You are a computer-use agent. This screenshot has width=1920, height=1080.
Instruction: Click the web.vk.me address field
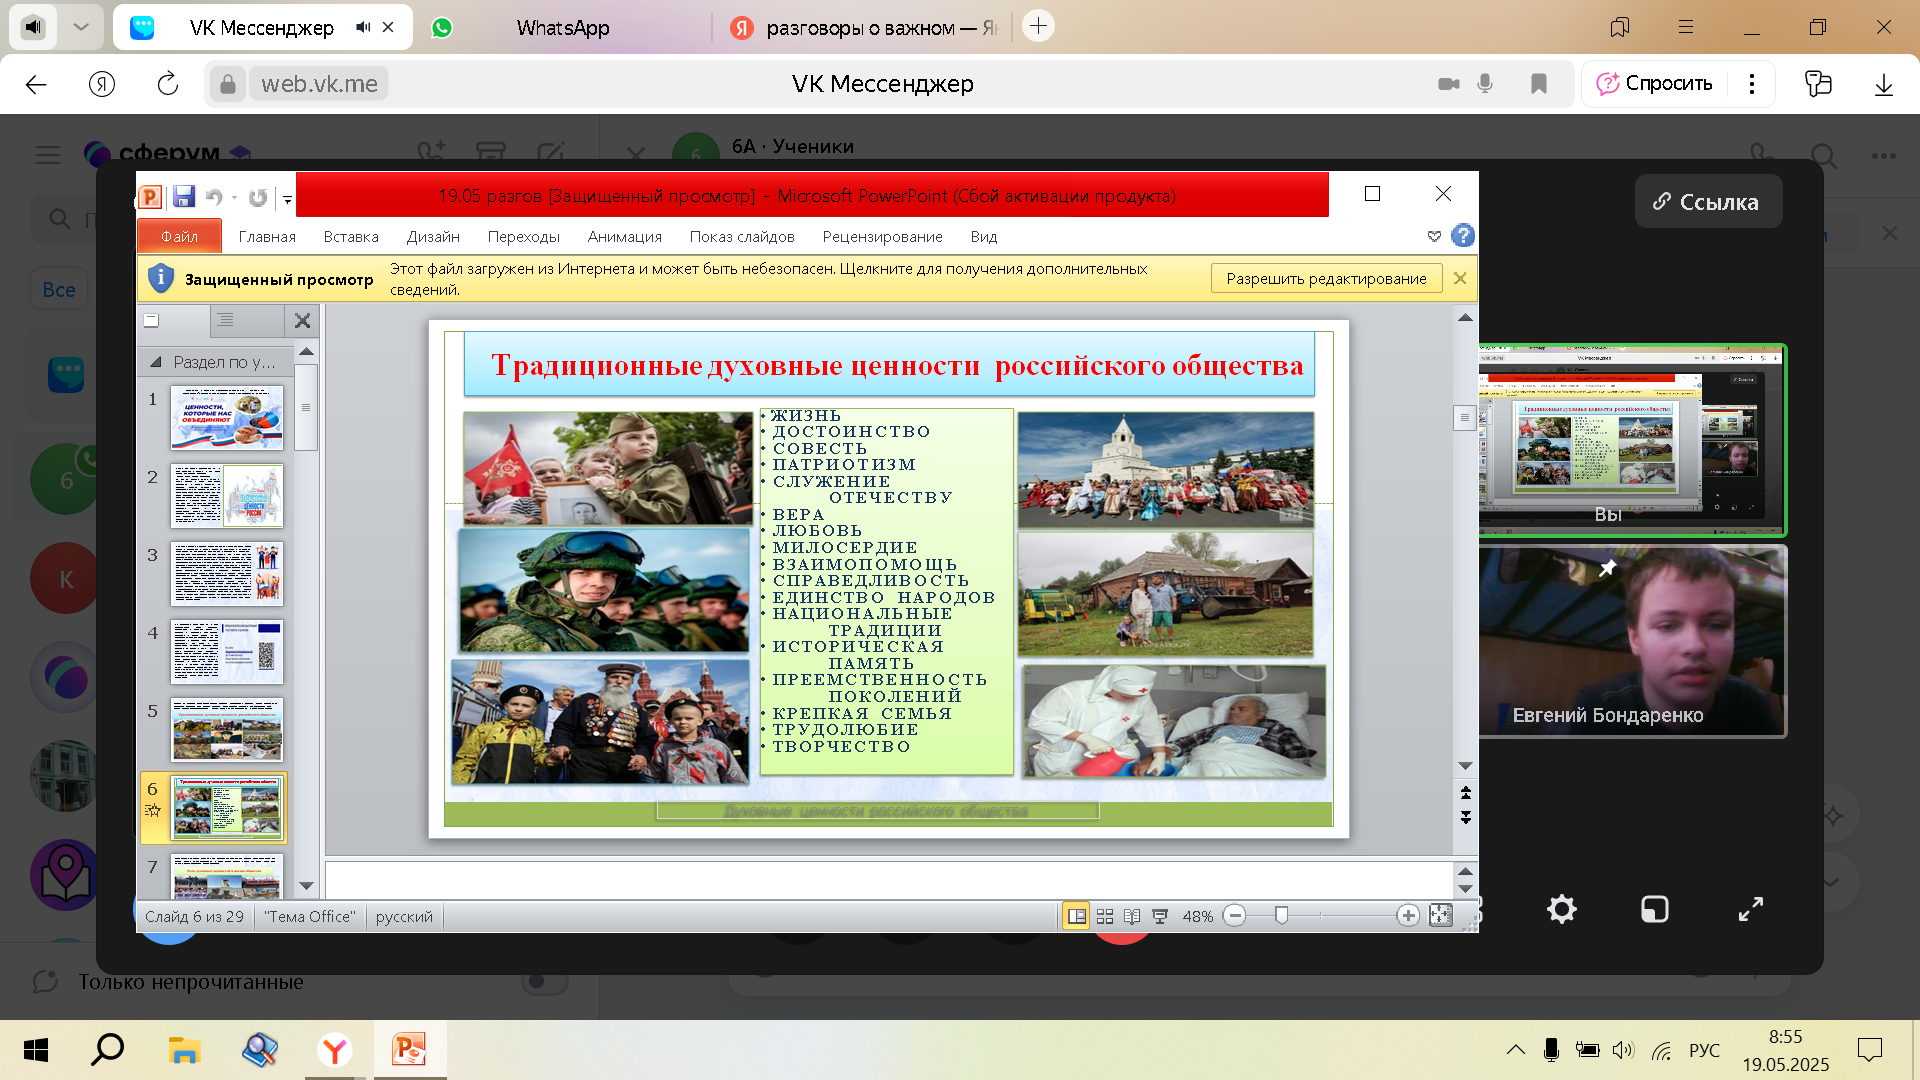tap(320, 84)
